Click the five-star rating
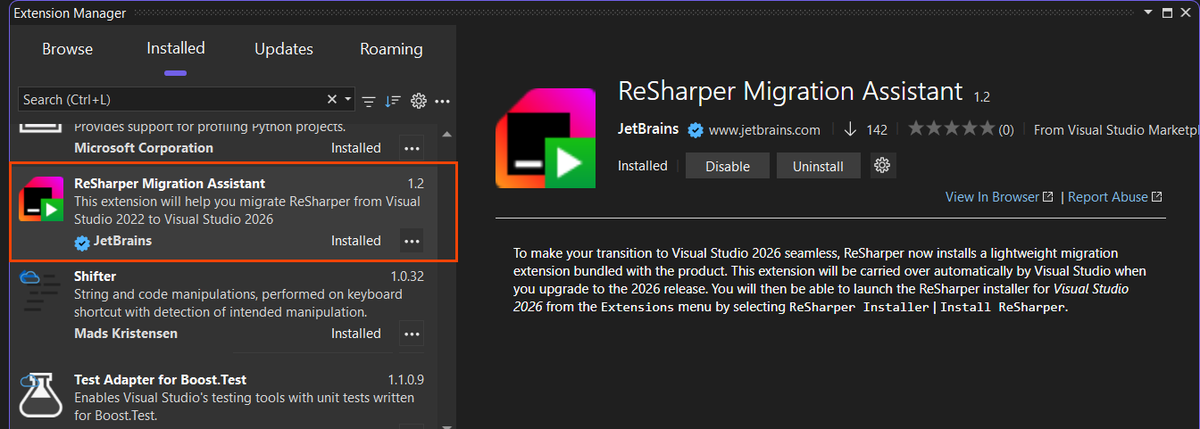 [951, 129]
